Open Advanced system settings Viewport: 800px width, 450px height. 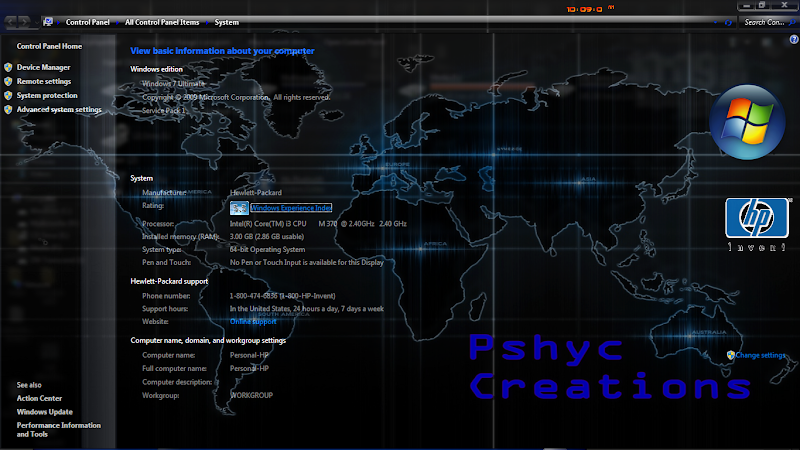[59, 110]
